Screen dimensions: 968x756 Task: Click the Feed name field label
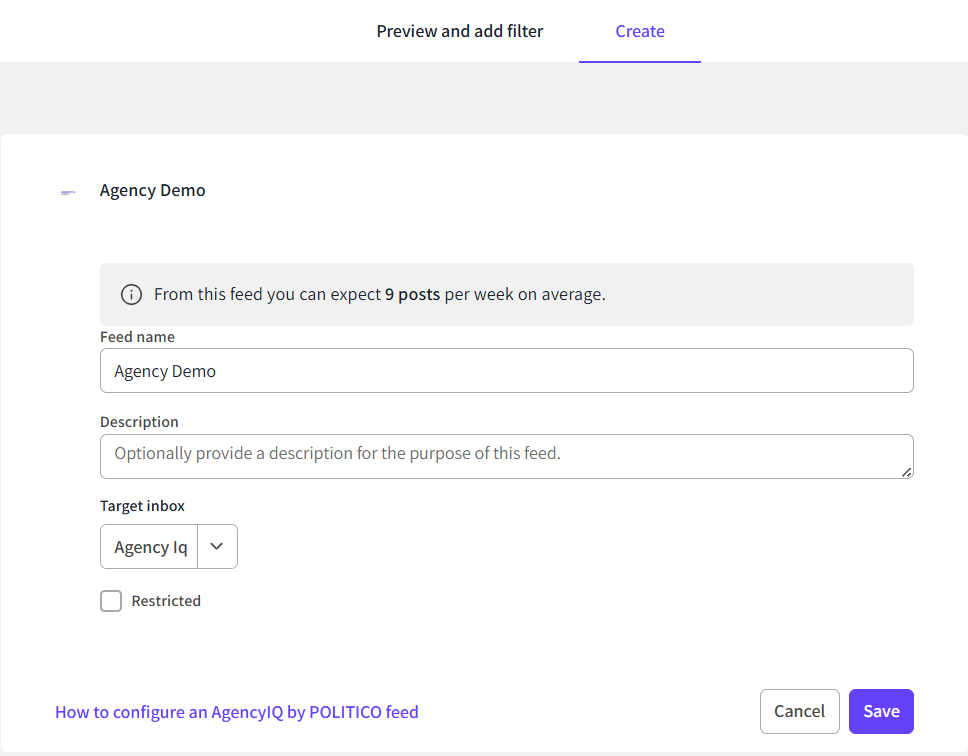coord(137,337)
